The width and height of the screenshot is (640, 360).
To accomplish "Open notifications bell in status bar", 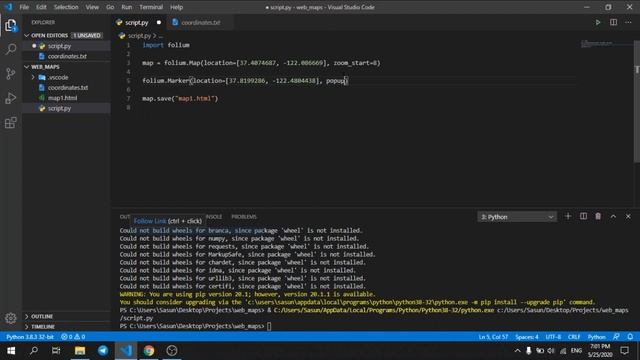I will pyautogui.click(x=630, y=337).
